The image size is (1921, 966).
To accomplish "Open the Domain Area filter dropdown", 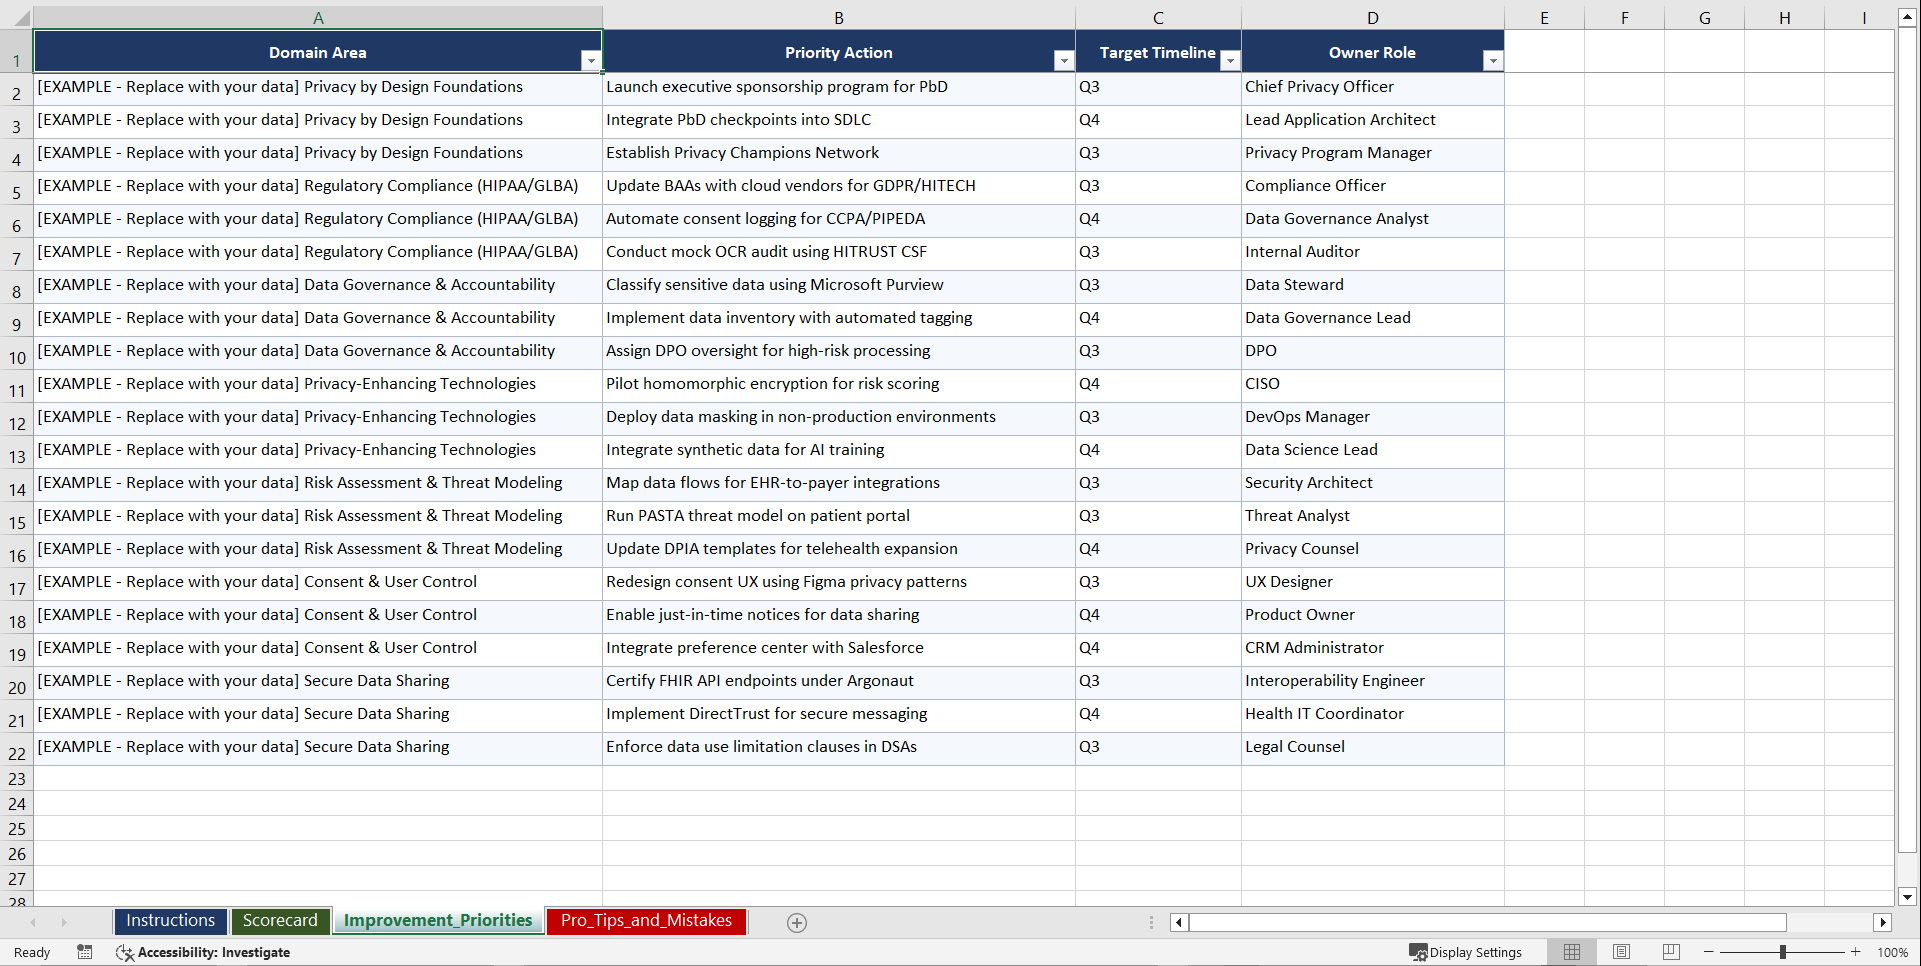I will (x=591, y=61).
